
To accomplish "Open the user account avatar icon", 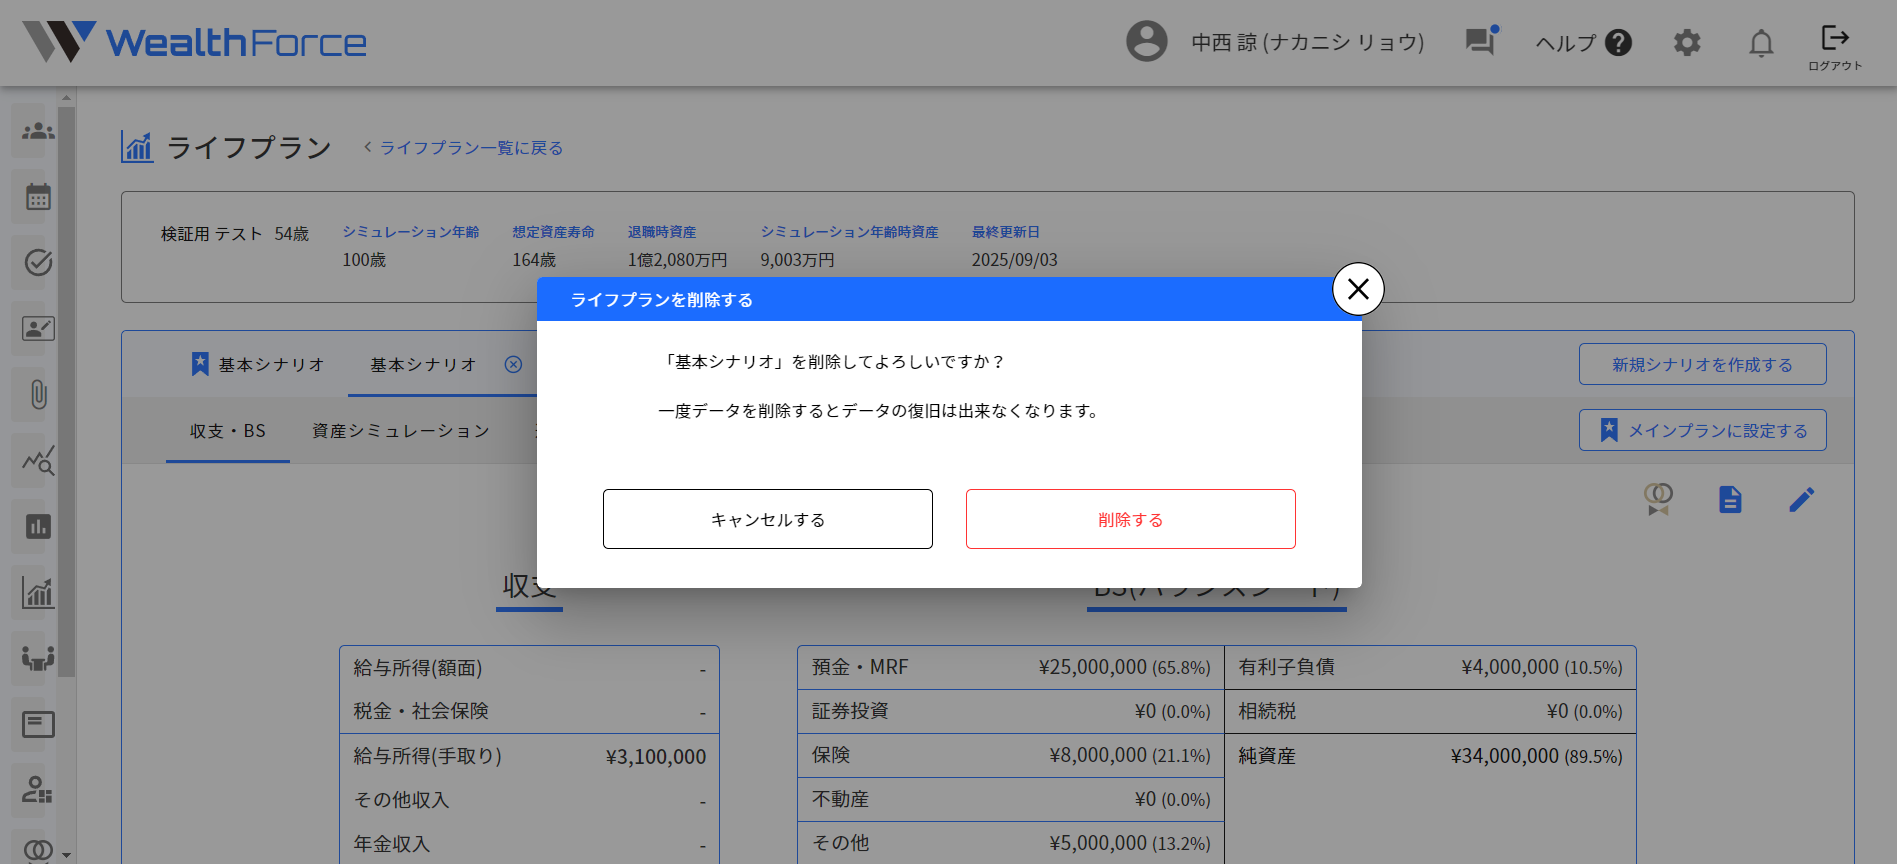I will tap(1146, 42).
